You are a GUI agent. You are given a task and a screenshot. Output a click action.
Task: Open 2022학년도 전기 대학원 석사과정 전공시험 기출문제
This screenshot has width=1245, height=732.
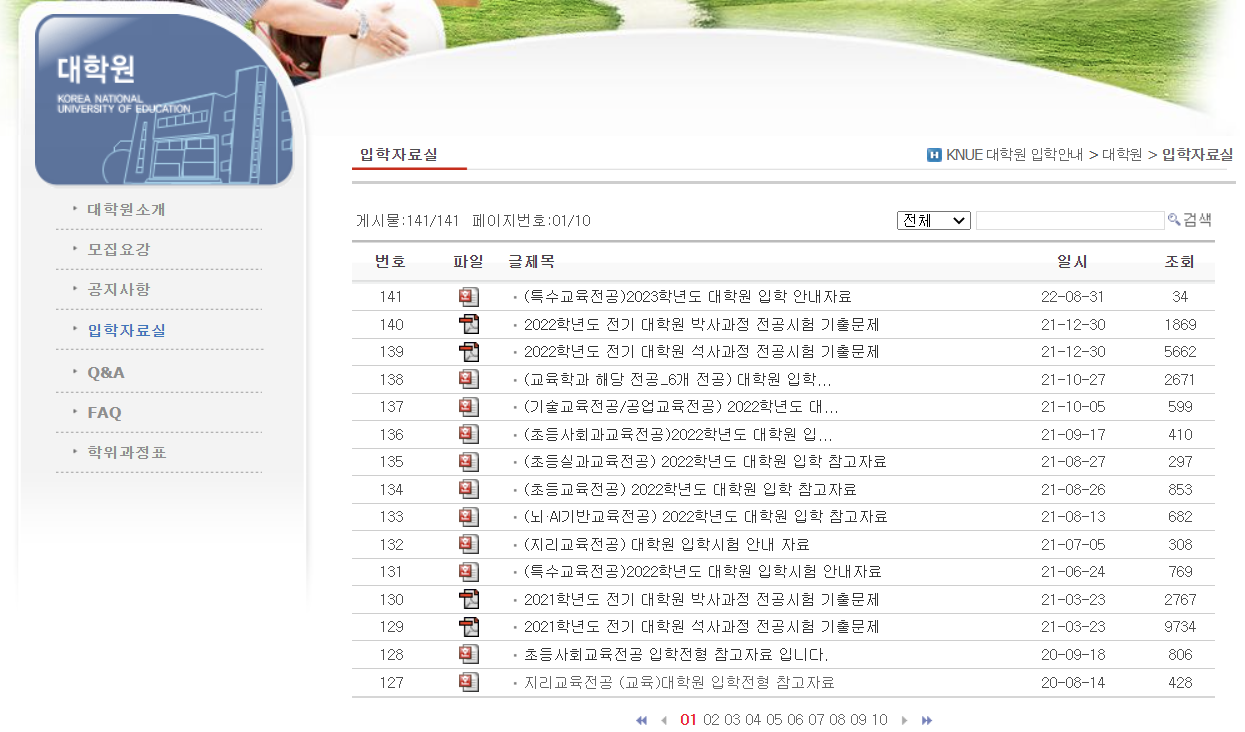pos(702,352)
